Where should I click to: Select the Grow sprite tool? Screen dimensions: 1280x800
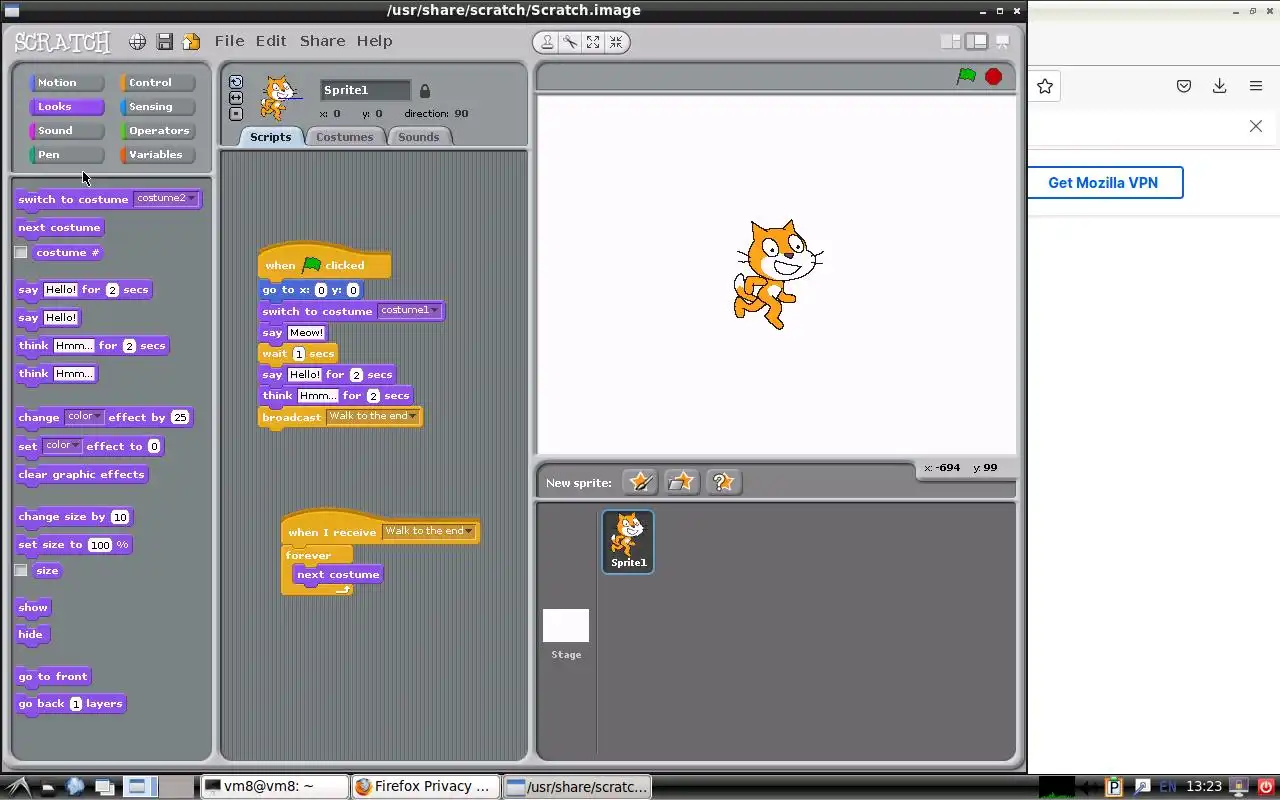click(x=593, y=42)
